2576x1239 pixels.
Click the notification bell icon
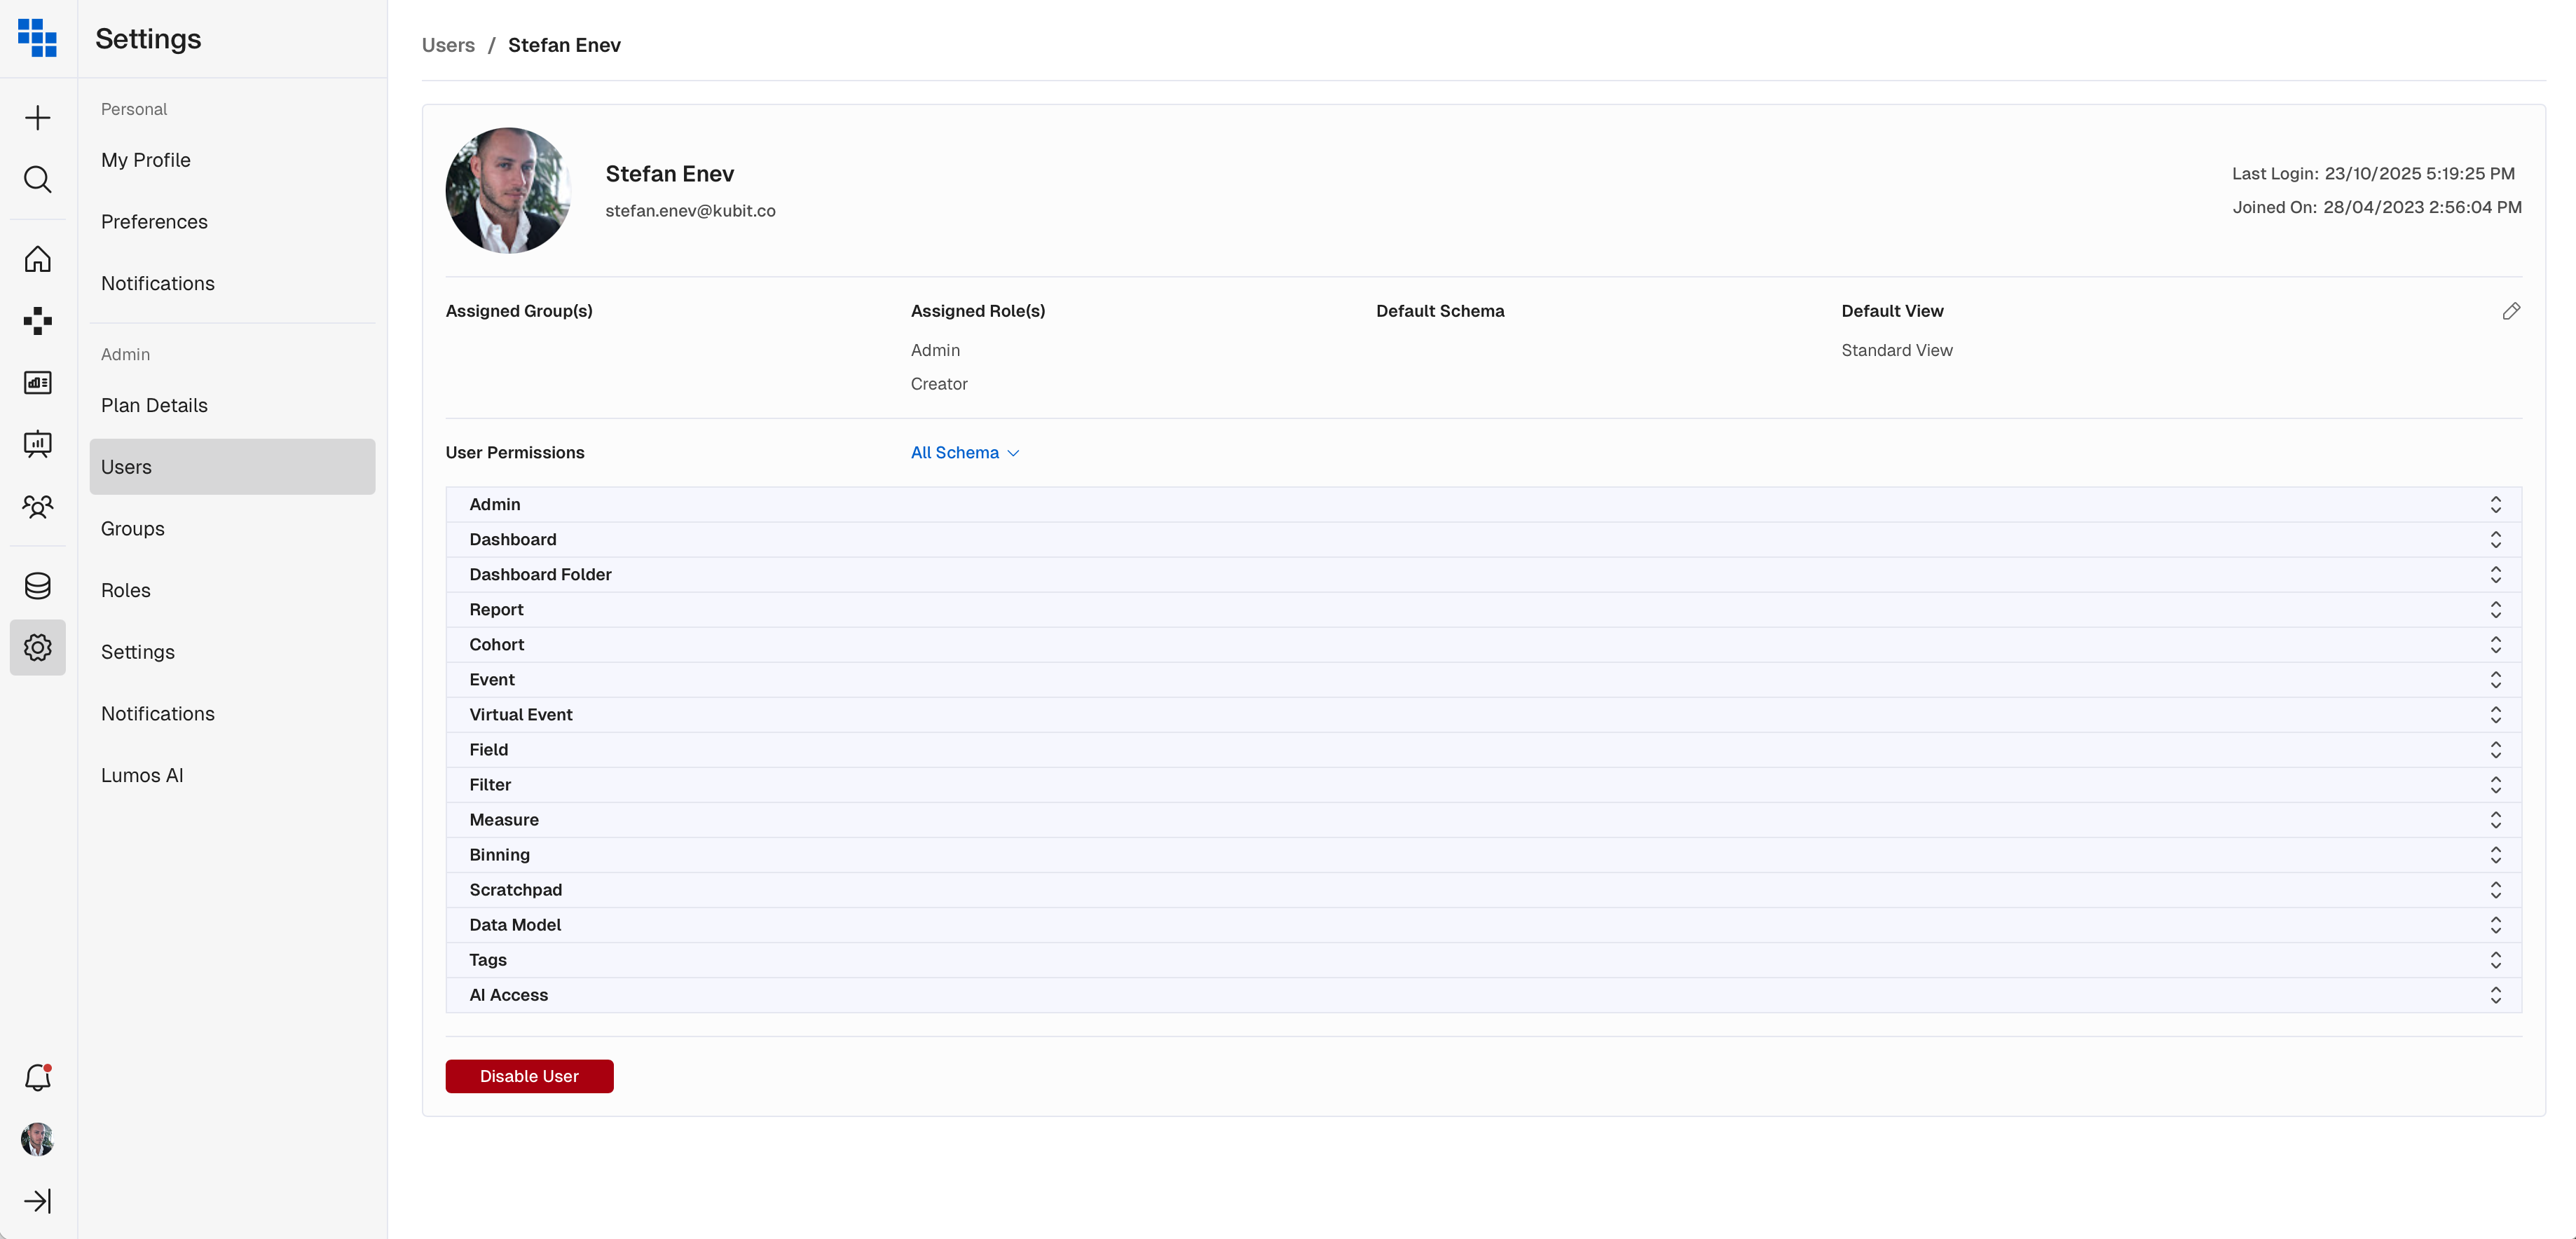[38, 1077]
